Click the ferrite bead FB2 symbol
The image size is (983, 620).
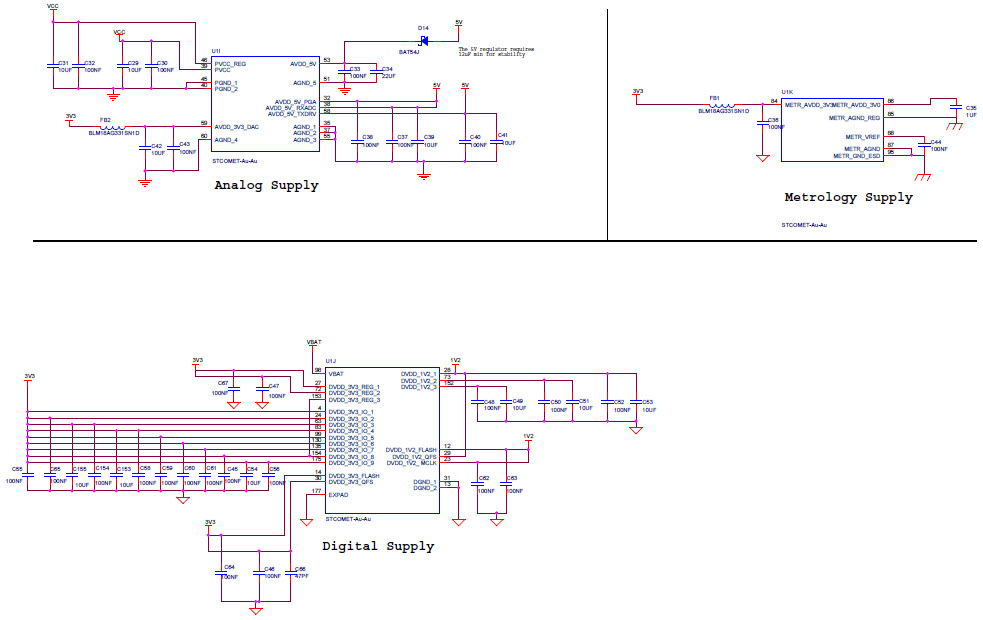(111, 126)
